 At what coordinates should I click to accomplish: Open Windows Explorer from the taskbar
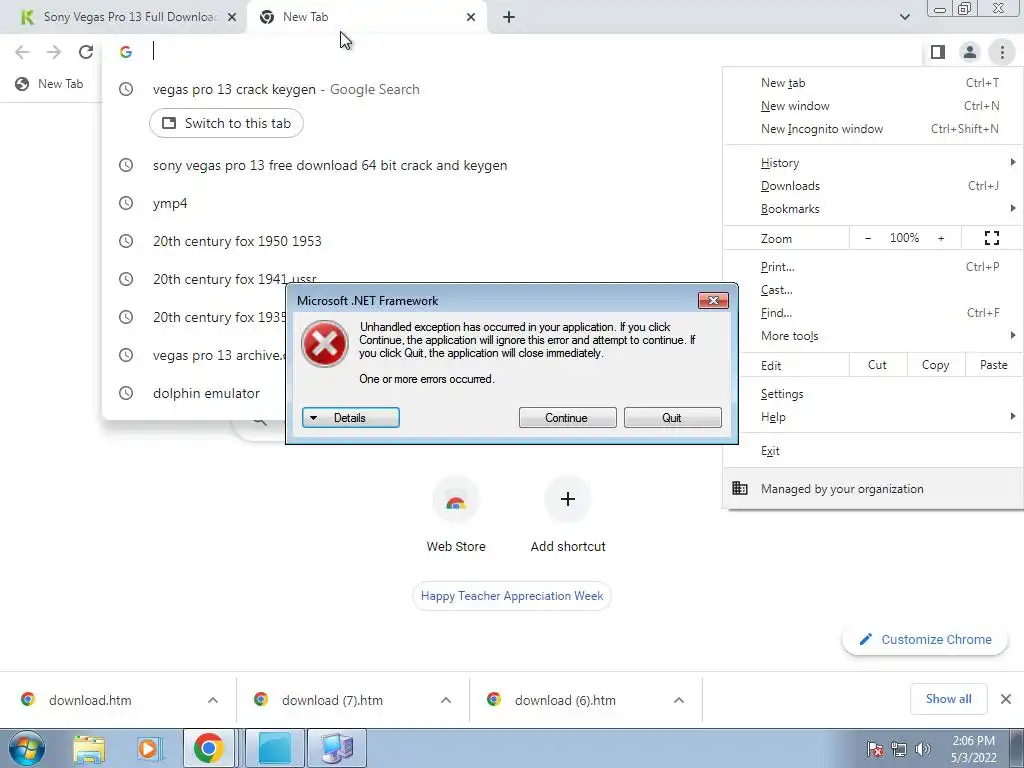tap(89, 748)
